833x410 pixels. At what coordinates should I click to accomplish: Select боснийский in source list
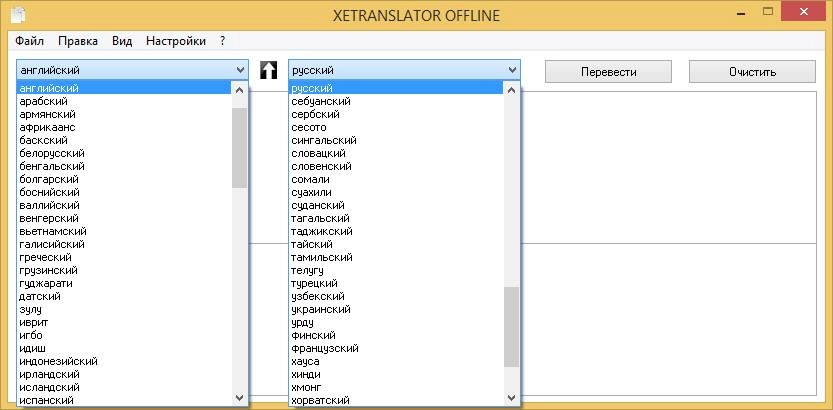[124, 192]
